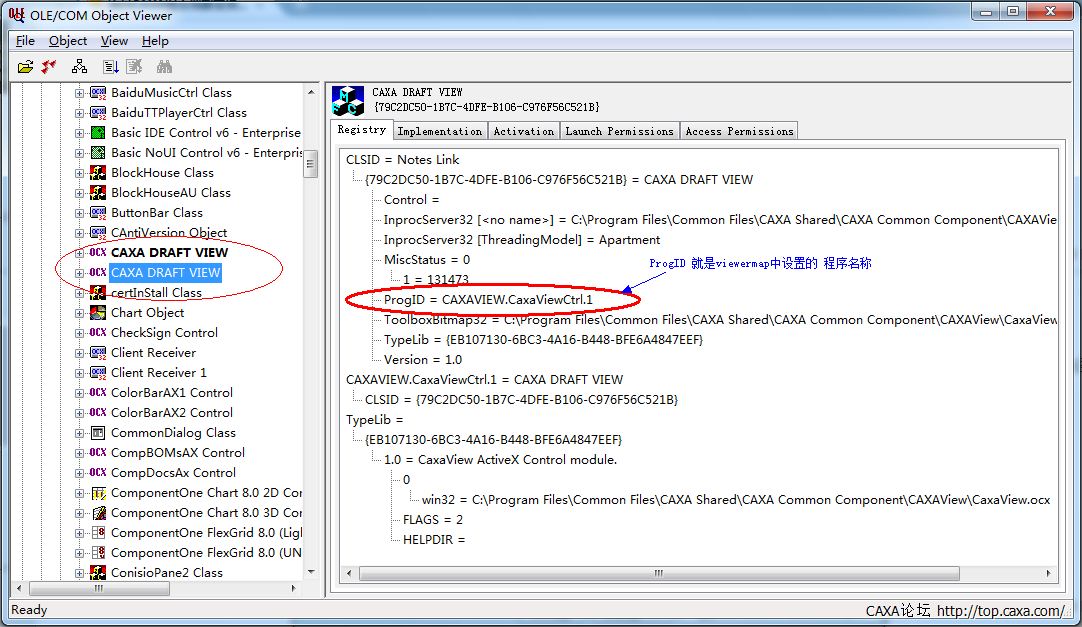
Task: Click the open folder toolbar icon
Action: [x=25, y=67]
